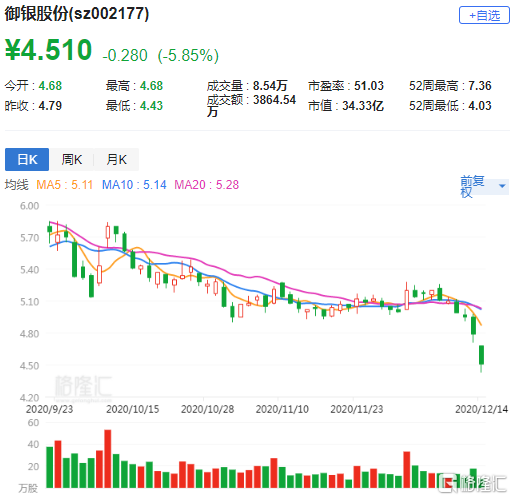
Task: Click the current price ¥4.510
Action: pyautogui.click(x=49, y=50)
